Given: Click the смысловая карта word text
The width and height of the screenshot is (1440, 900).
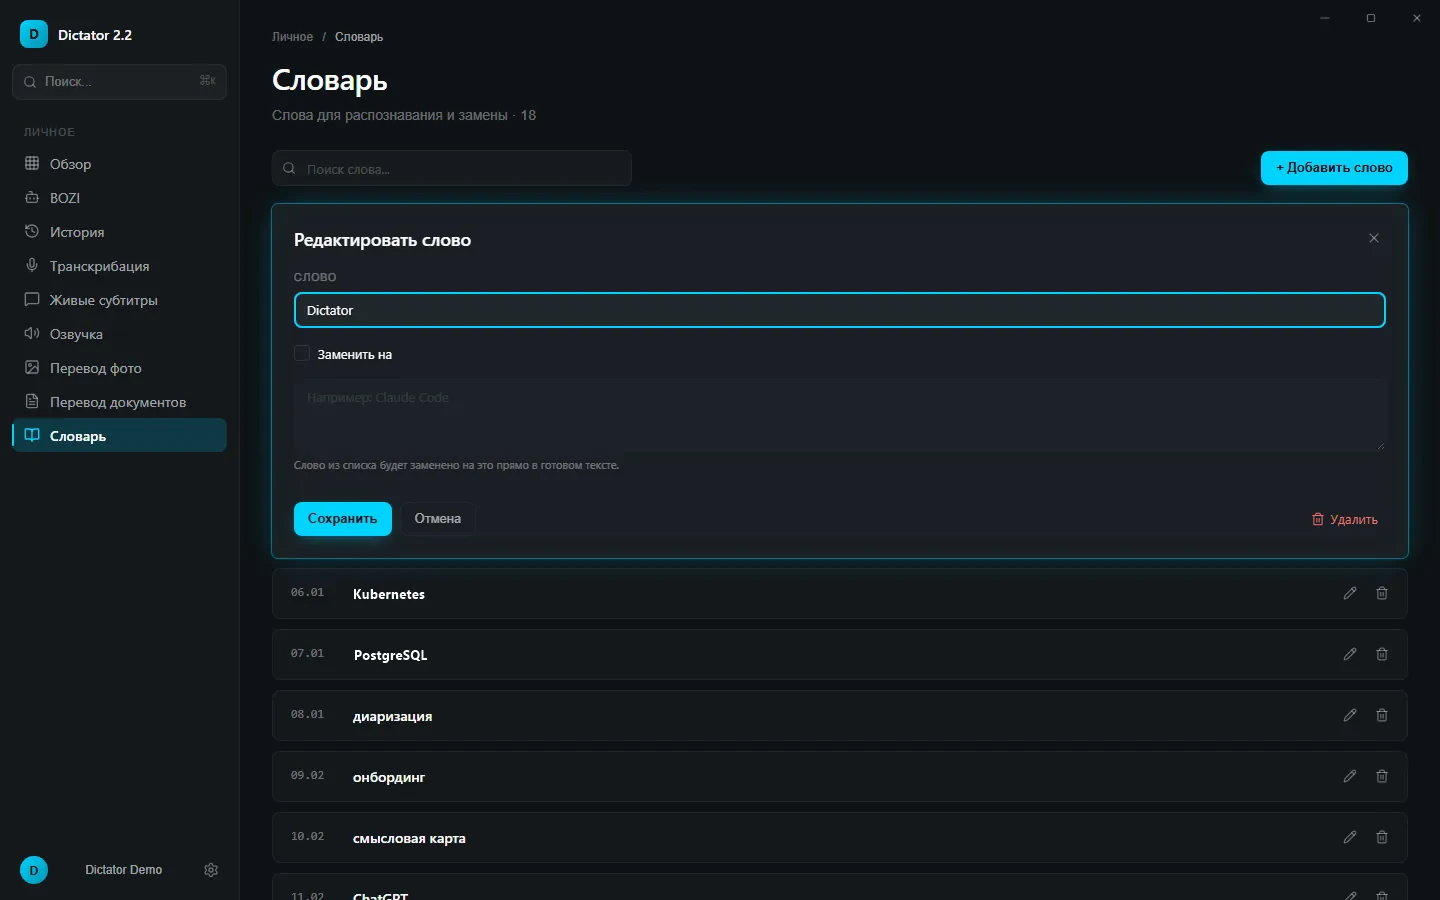Looking at the screenshot, I should pos(409,838).
